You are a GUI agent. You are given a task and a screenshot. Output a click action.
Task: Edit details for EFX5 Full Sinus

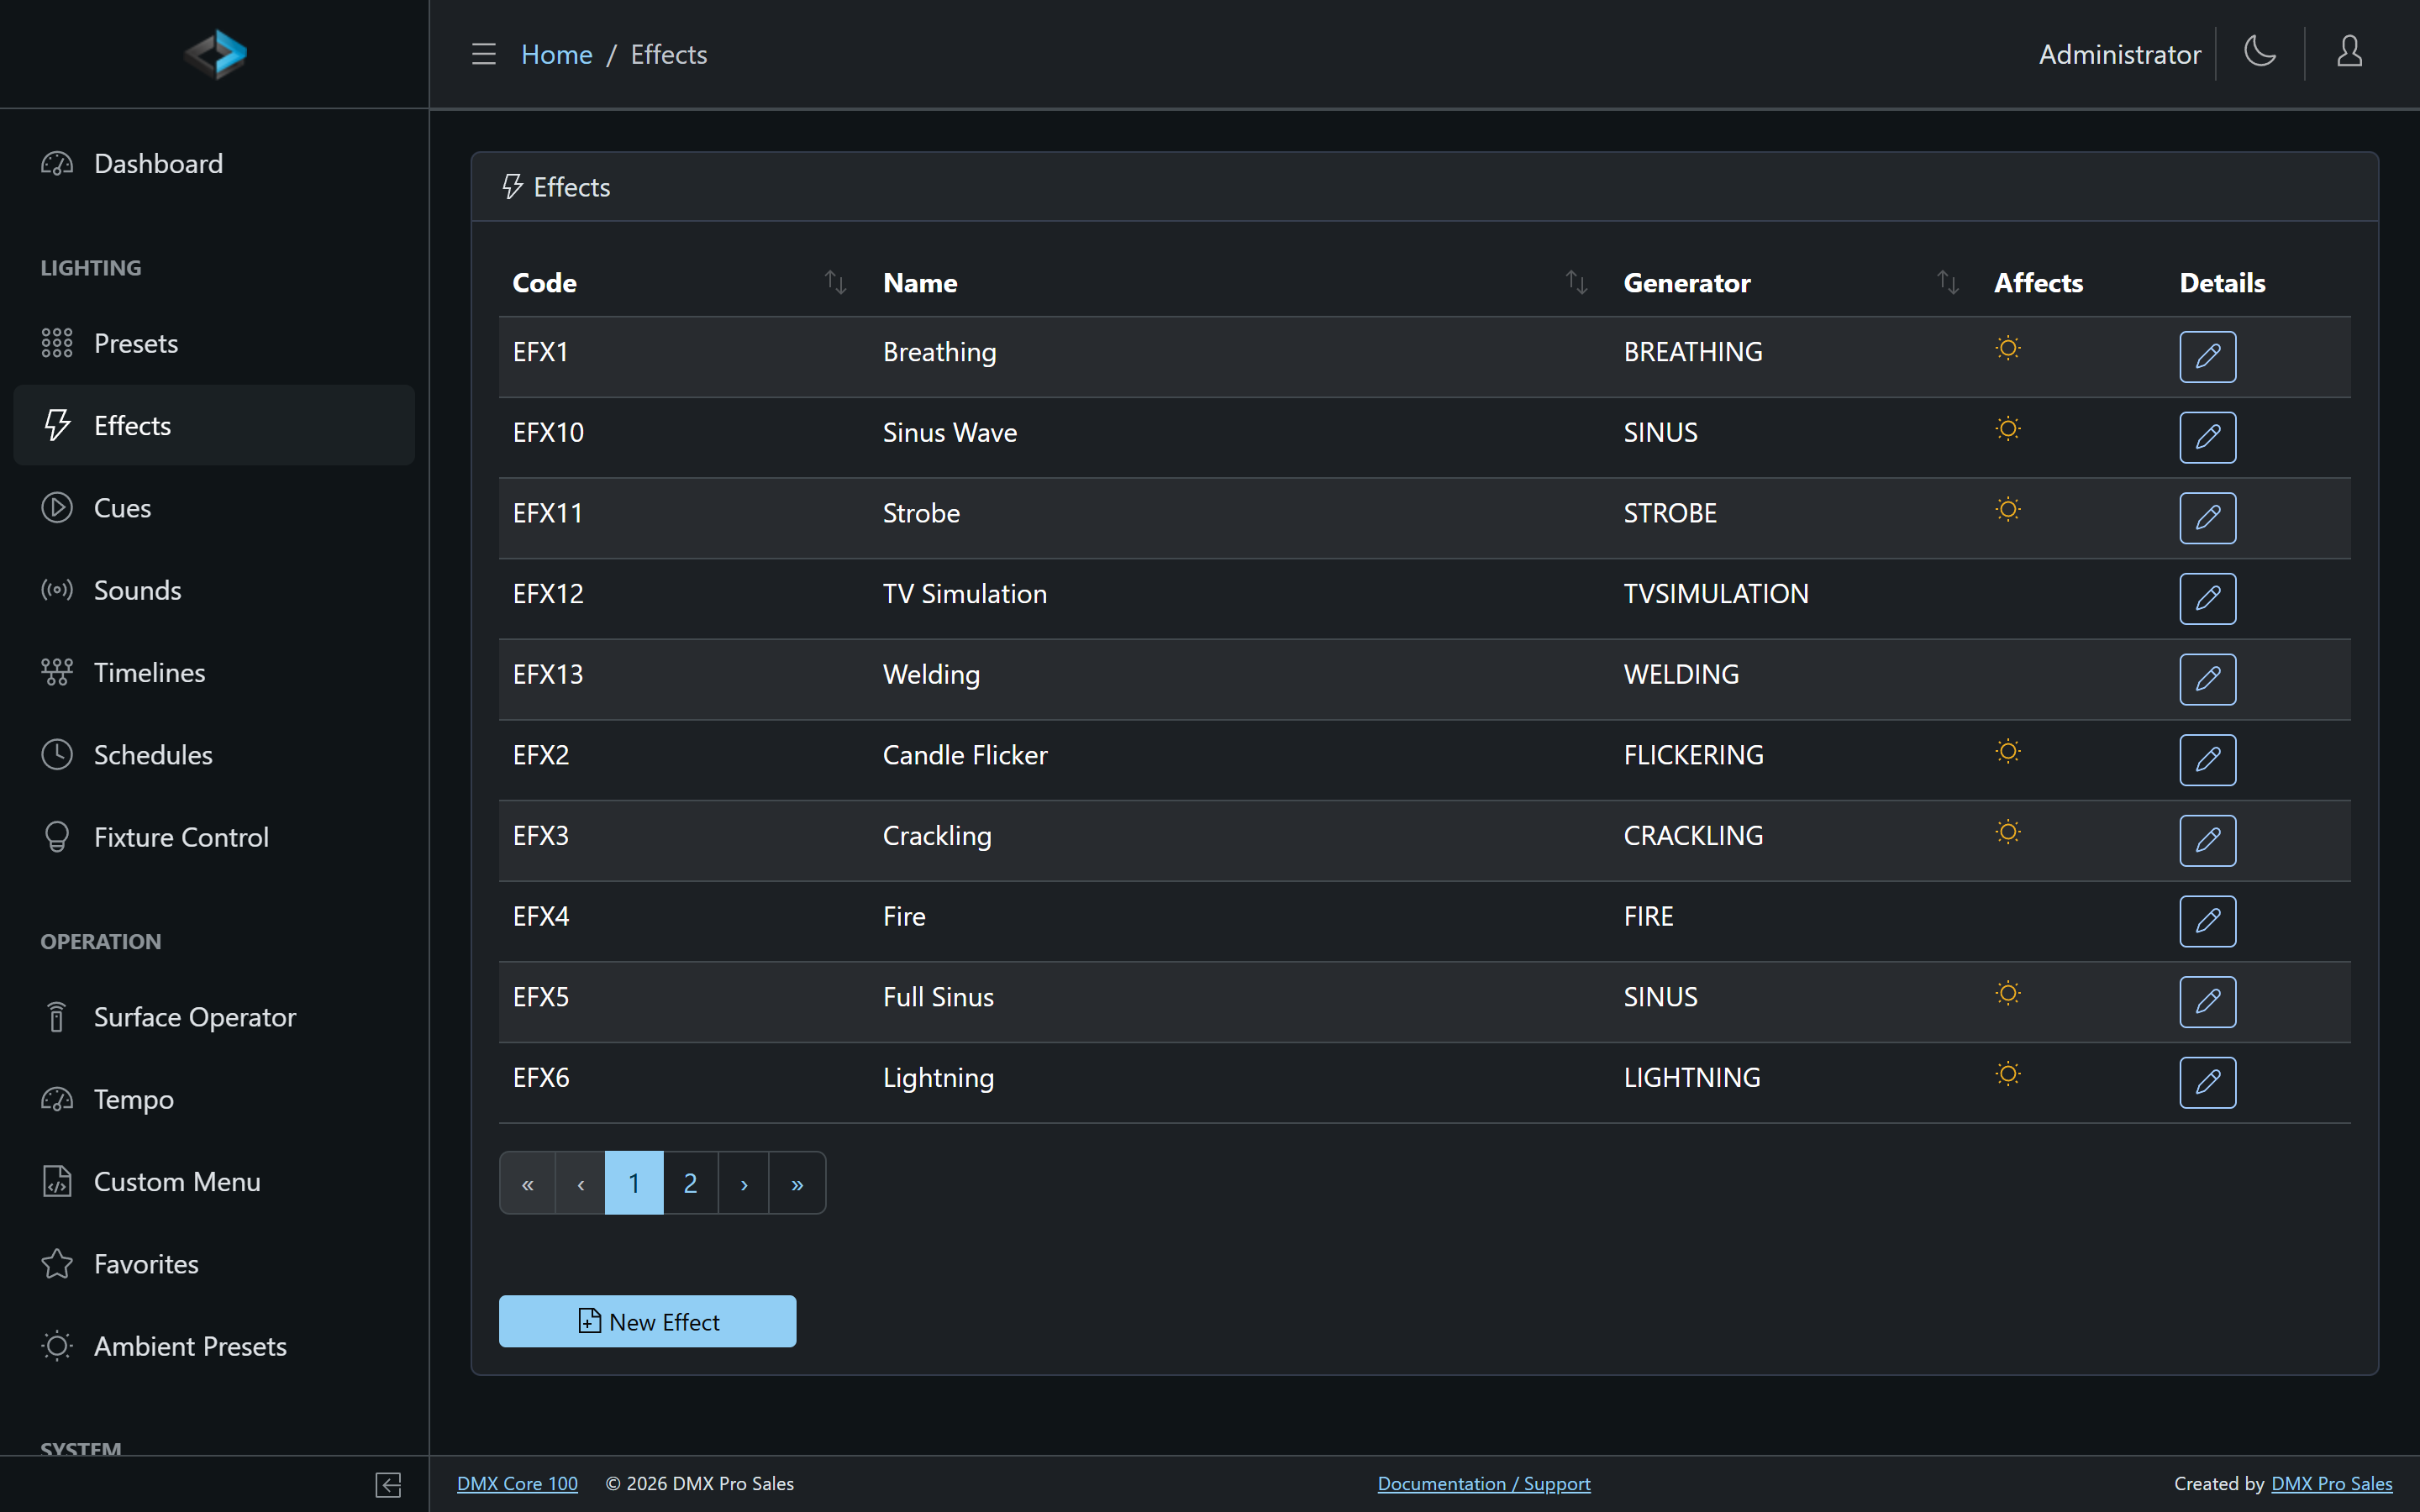tap(2207, 1002)
